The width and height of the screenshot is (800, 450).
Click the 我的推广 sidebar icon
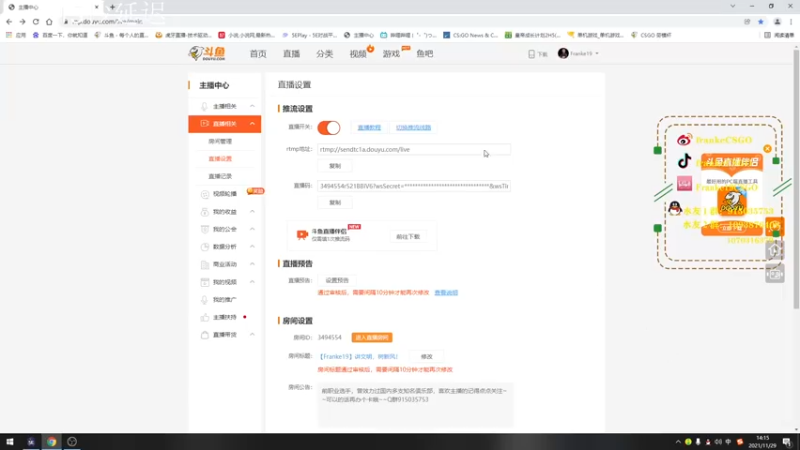(x=205, y=299)
